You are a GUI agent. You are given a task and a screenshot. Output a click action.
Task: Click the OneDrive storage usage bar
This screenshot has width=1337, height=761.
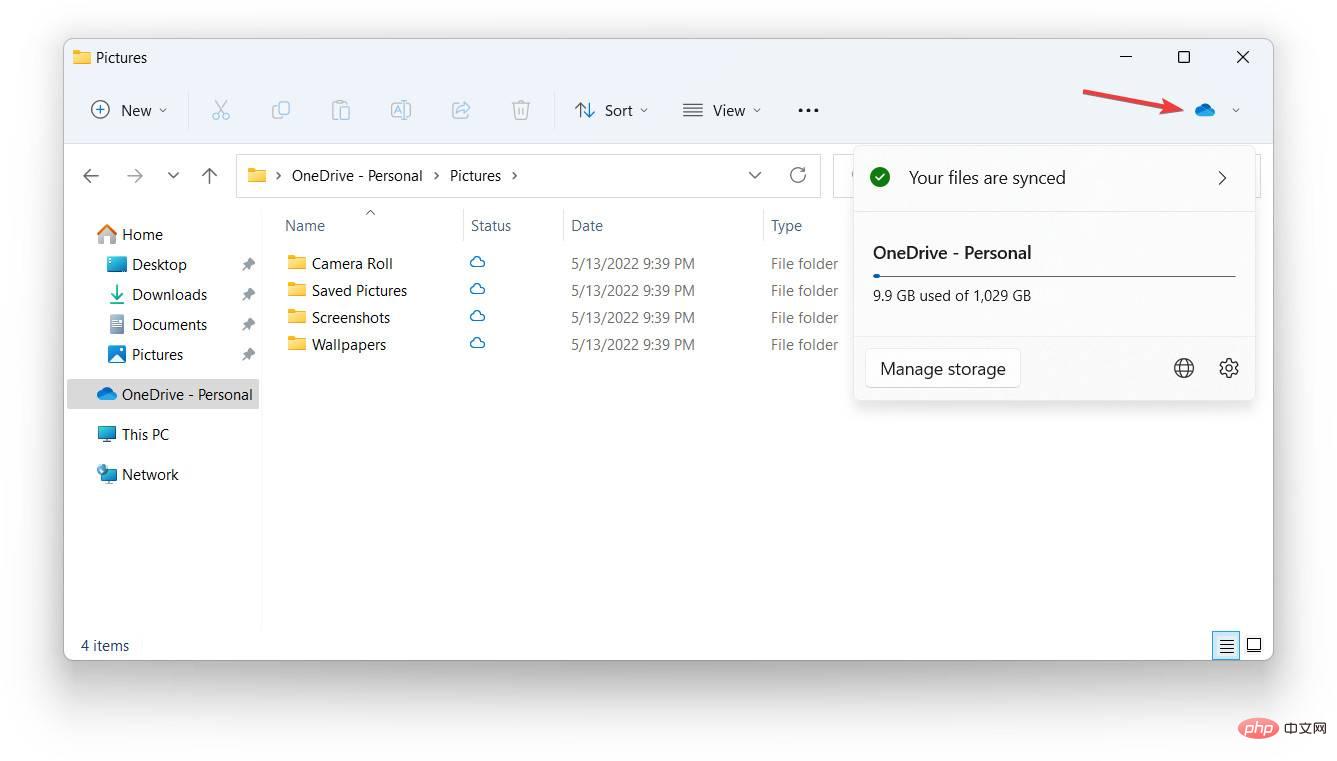pos(1054,276)
